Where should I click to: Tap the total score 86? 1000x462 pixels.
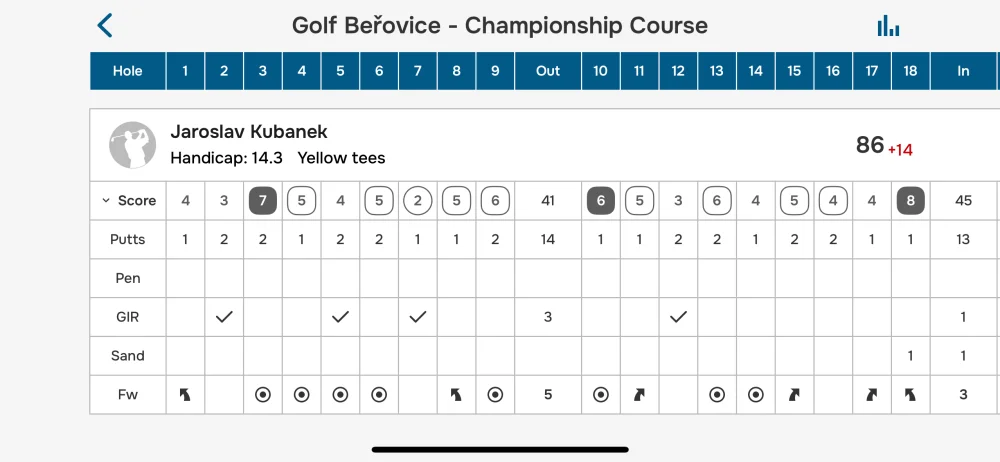869,145
